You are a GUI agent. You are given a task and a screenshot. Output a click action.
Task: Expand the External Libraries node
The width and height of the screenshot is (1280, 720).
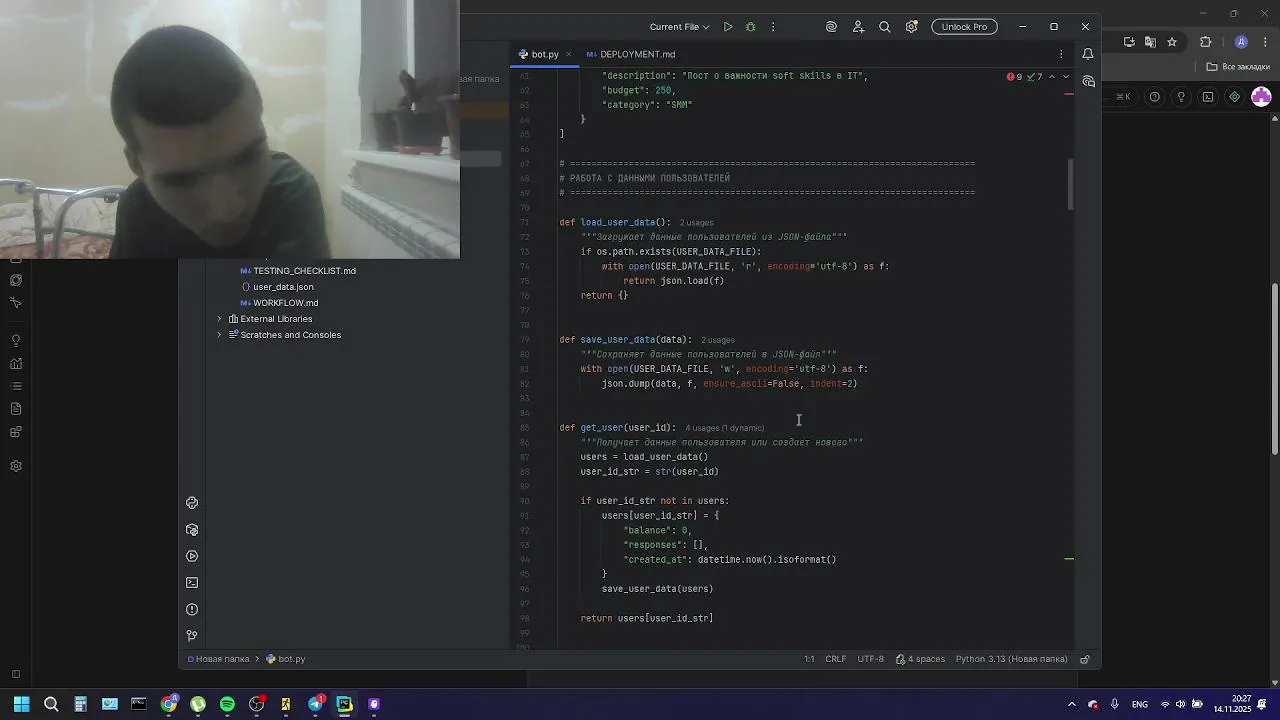point(219,319)
